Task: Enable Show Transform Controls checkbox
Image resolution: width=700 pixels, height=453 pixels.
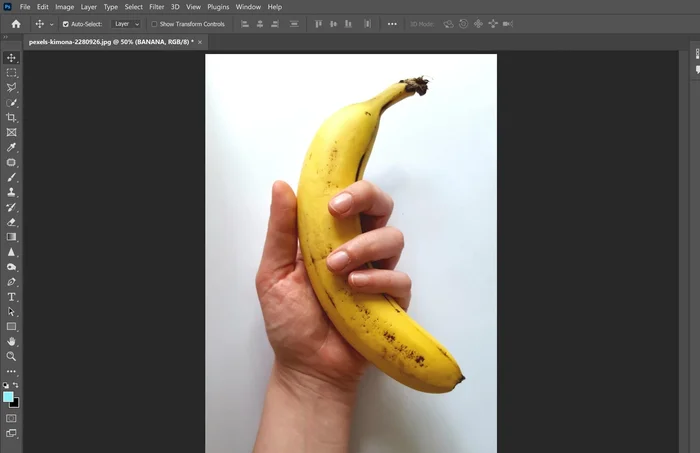Action: (x=154, y=24)
